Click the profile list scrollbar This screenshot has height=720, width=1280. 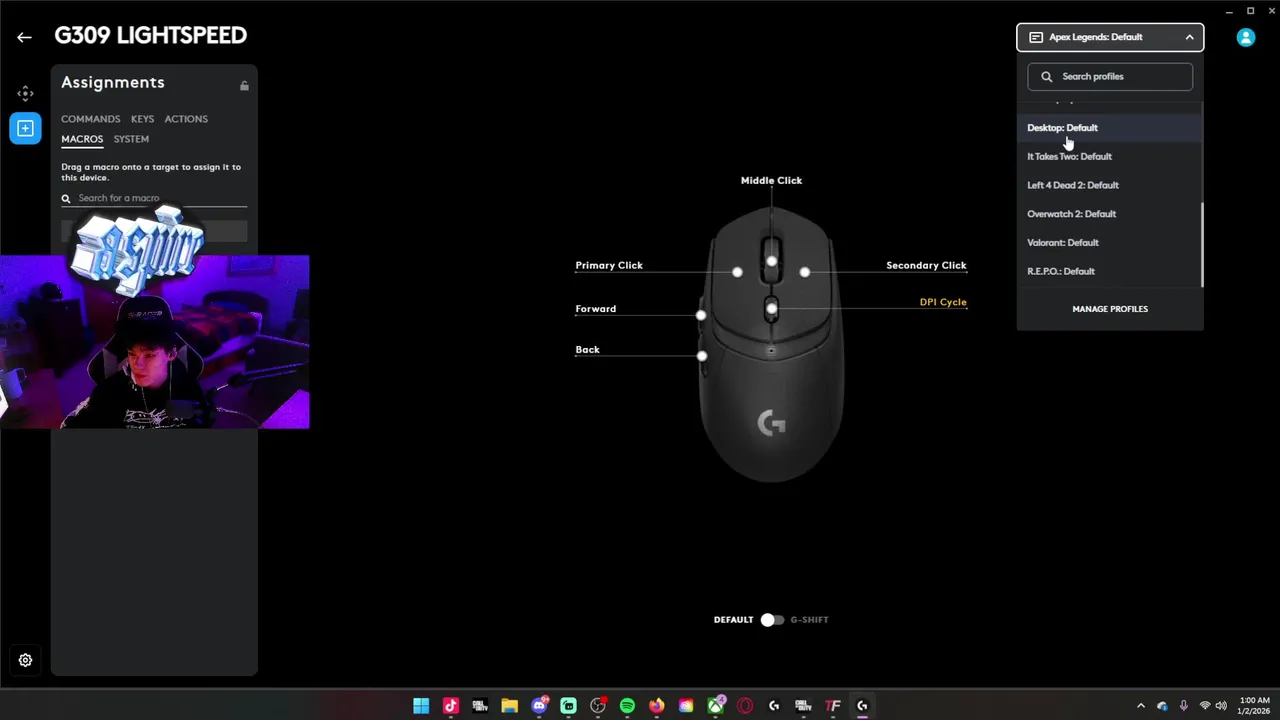[x=1201, y=245]
